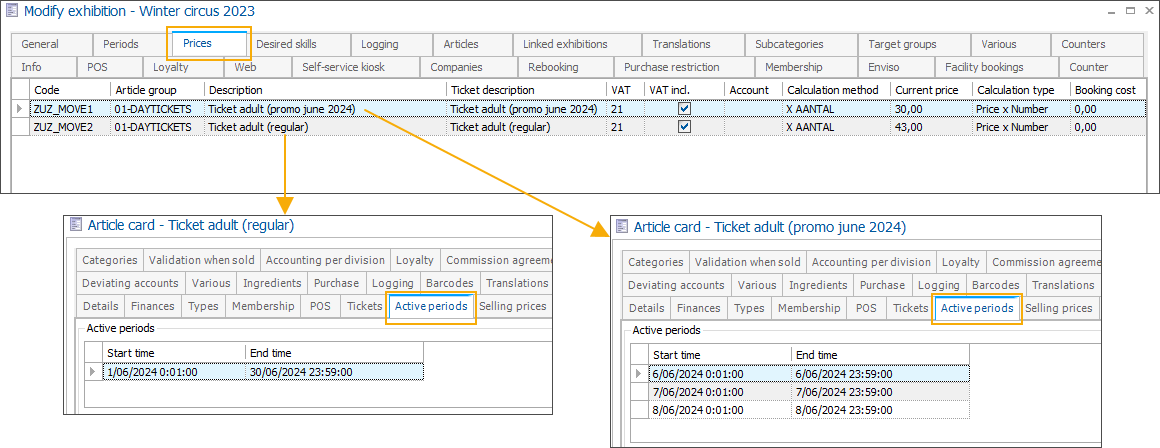1160x448 pixels.
Task: Open the Prices tab in Modify exhibition
Action: tap(198, 44)
